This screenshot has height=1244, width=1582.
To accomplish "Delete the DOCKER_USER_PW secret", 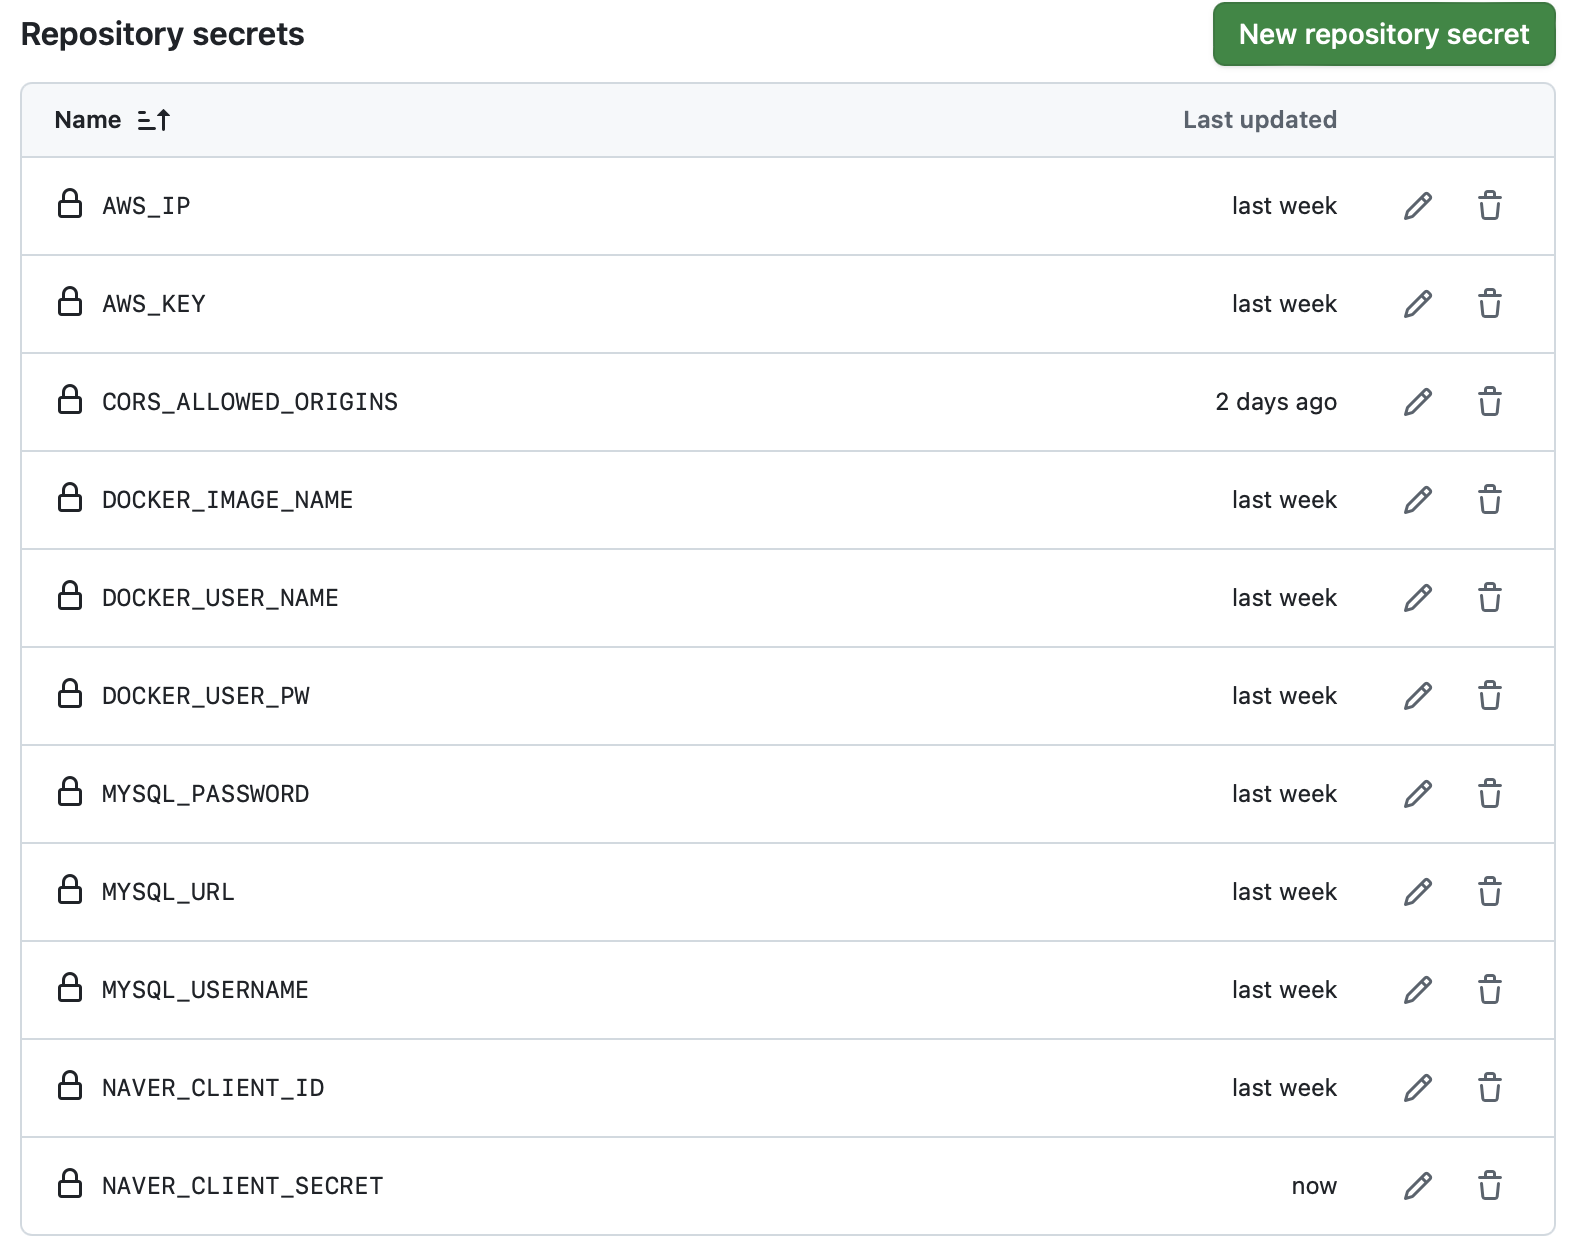I will tap(1490, 696).
